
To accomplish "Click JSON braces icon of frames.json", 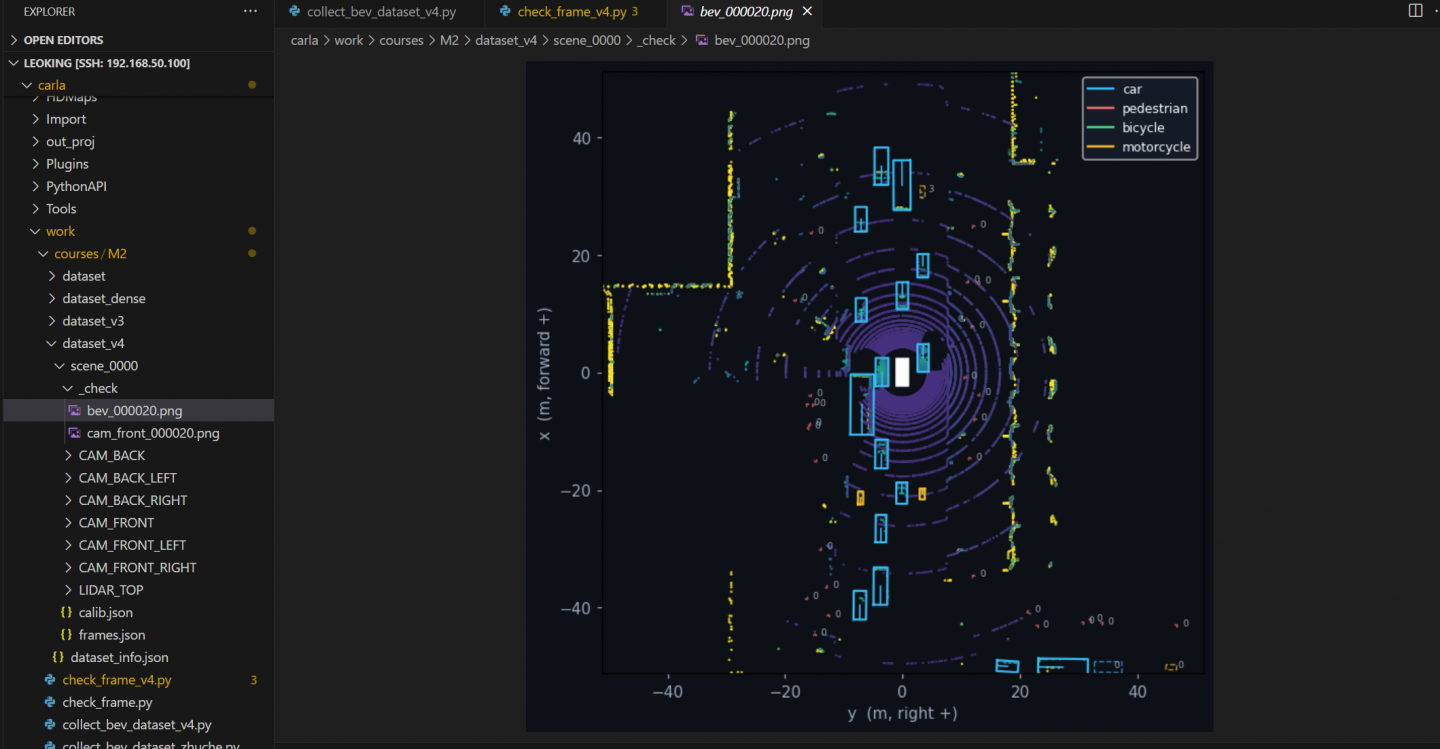I will click(x=66, y=635).
